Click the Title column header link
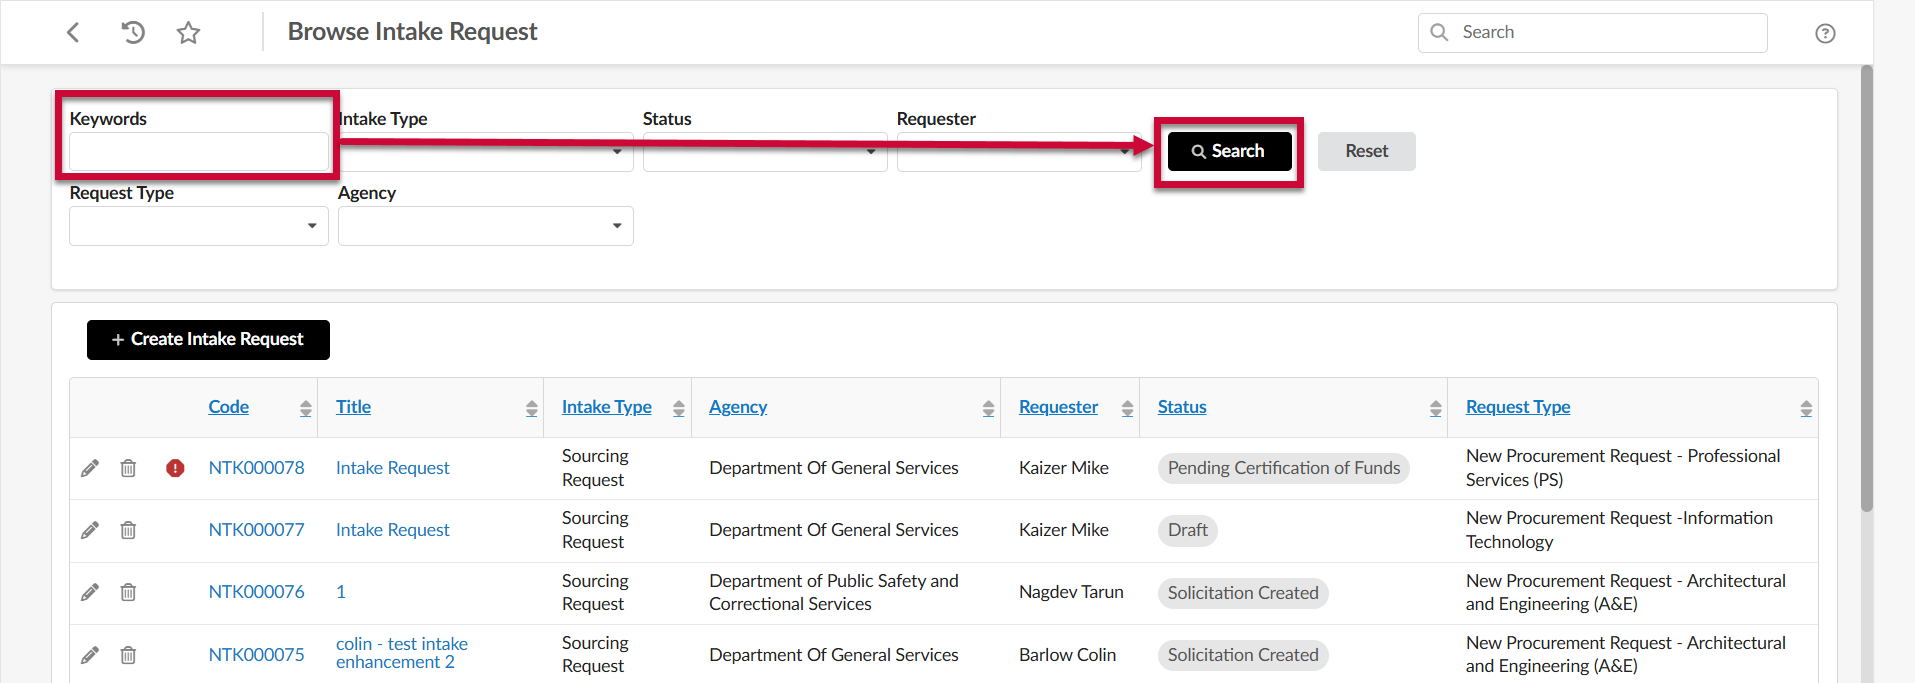 [x=353, y=407]
